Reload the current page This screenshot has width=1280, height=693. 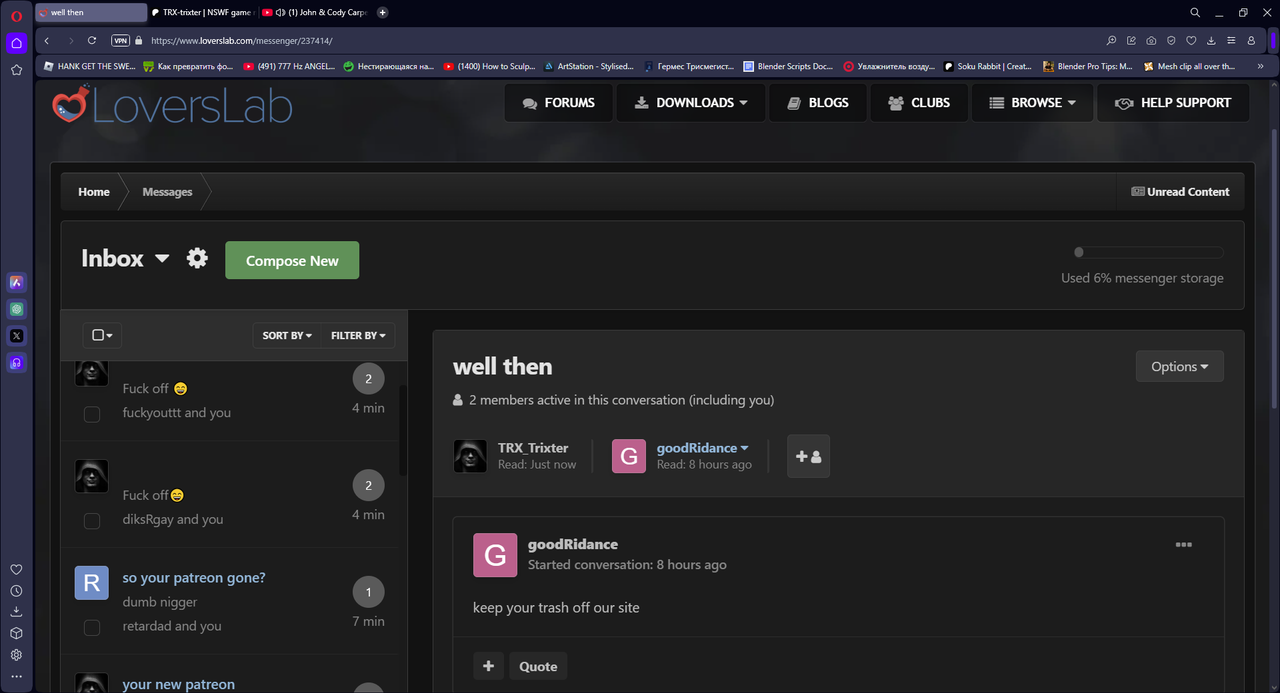[92, 41]
